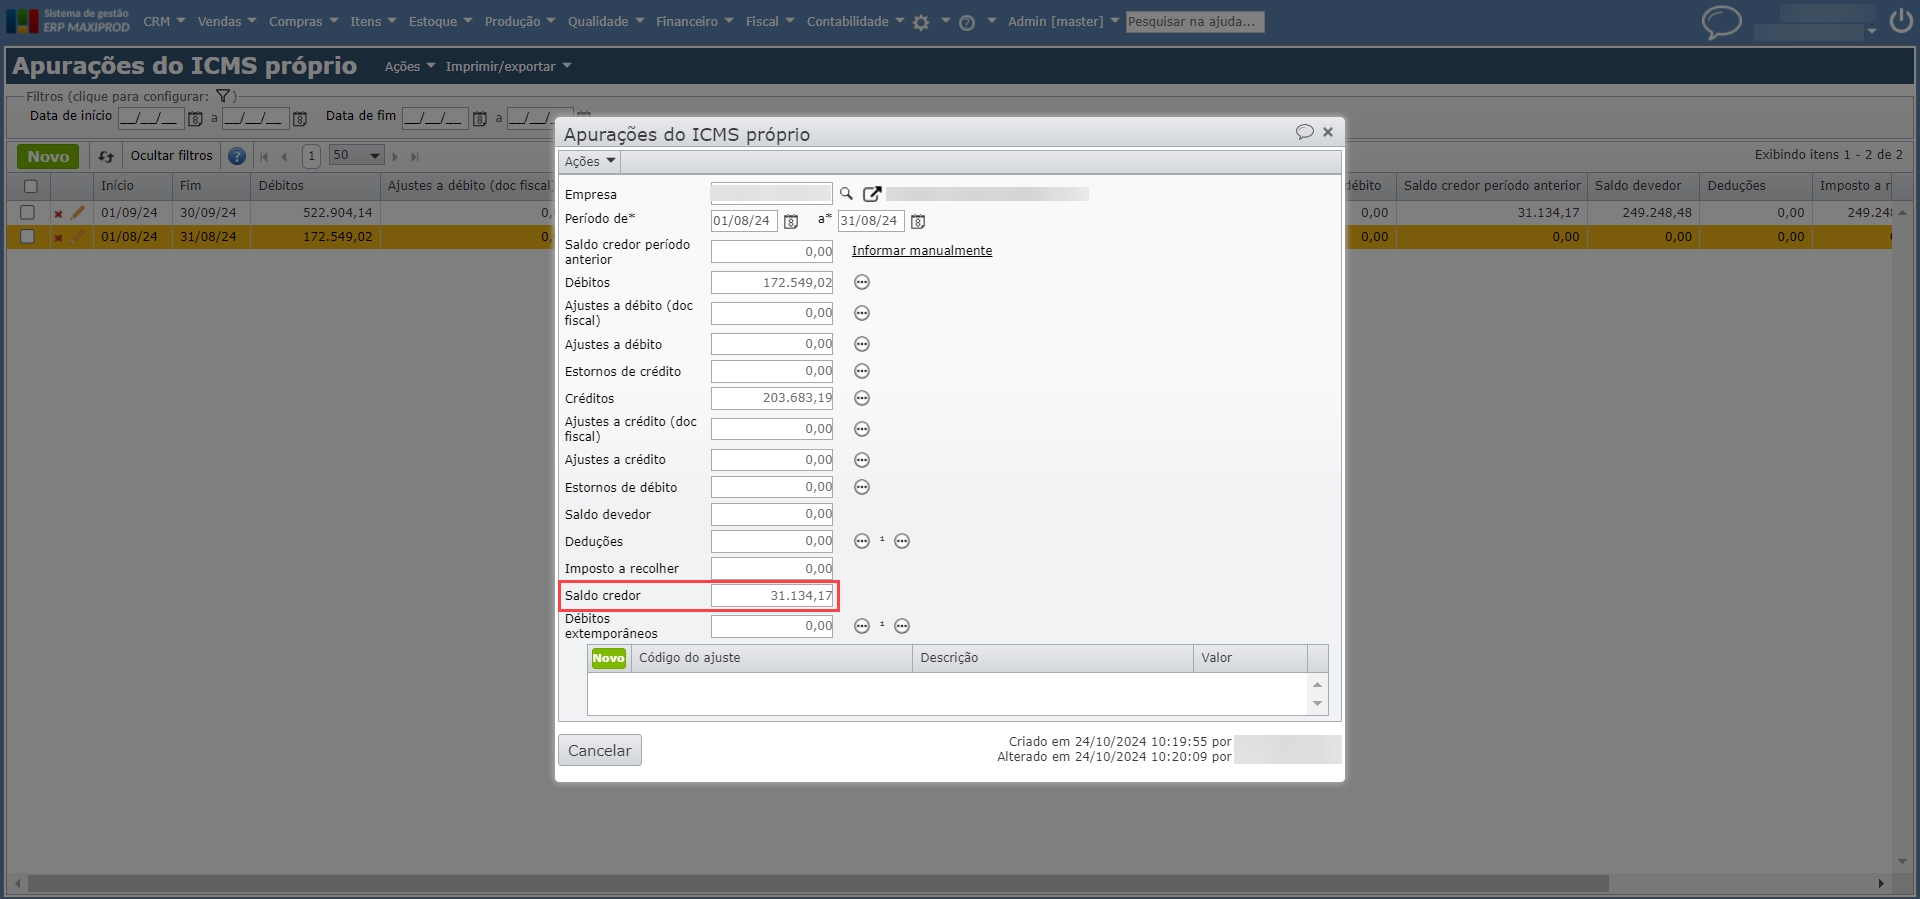Open calendar for Data de início first field

coord(195,119)
